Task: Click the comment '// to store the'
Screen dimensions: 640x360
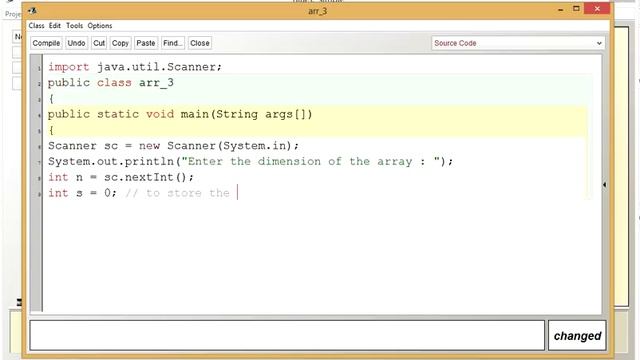Action: pyautogui.click(x=178, y=193)
